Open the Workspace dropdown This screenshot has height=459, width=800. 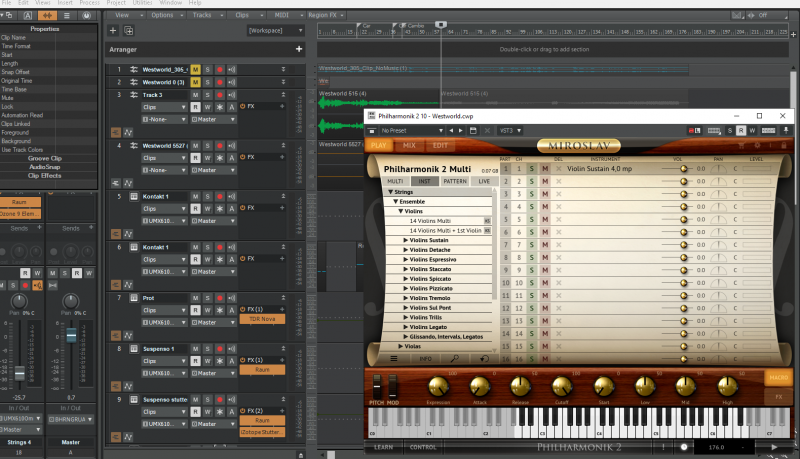(276, 31)
